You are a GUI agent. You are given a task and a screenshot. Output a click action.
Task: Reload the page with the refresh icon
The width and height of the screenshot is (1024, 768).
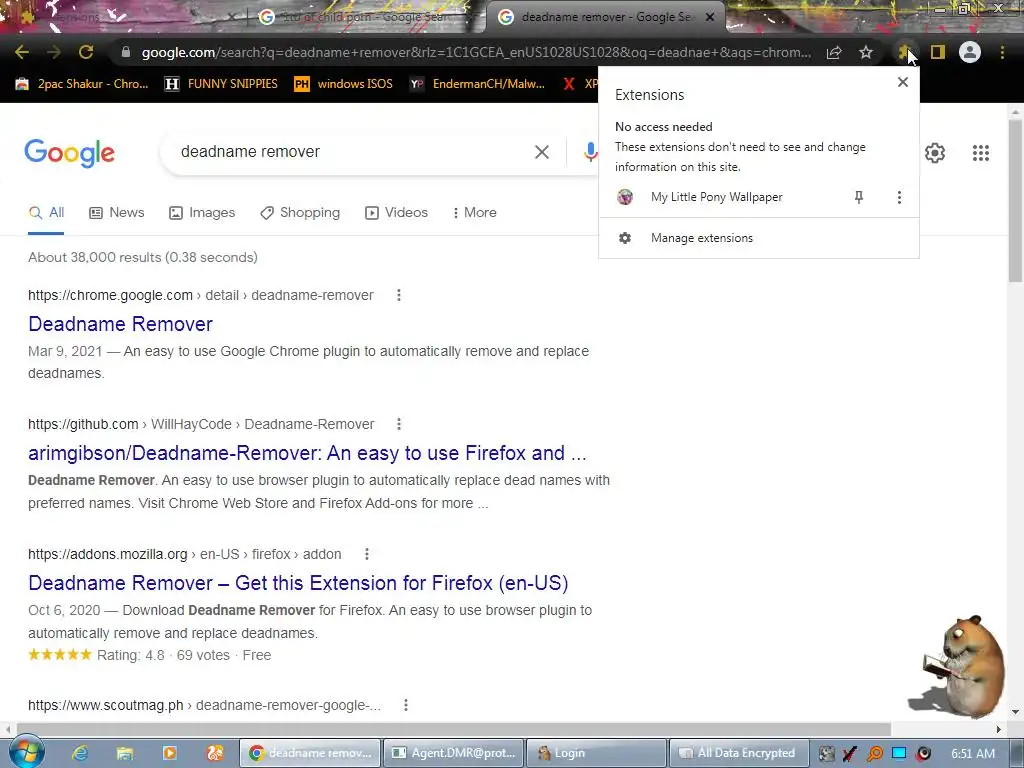[86, 52]
